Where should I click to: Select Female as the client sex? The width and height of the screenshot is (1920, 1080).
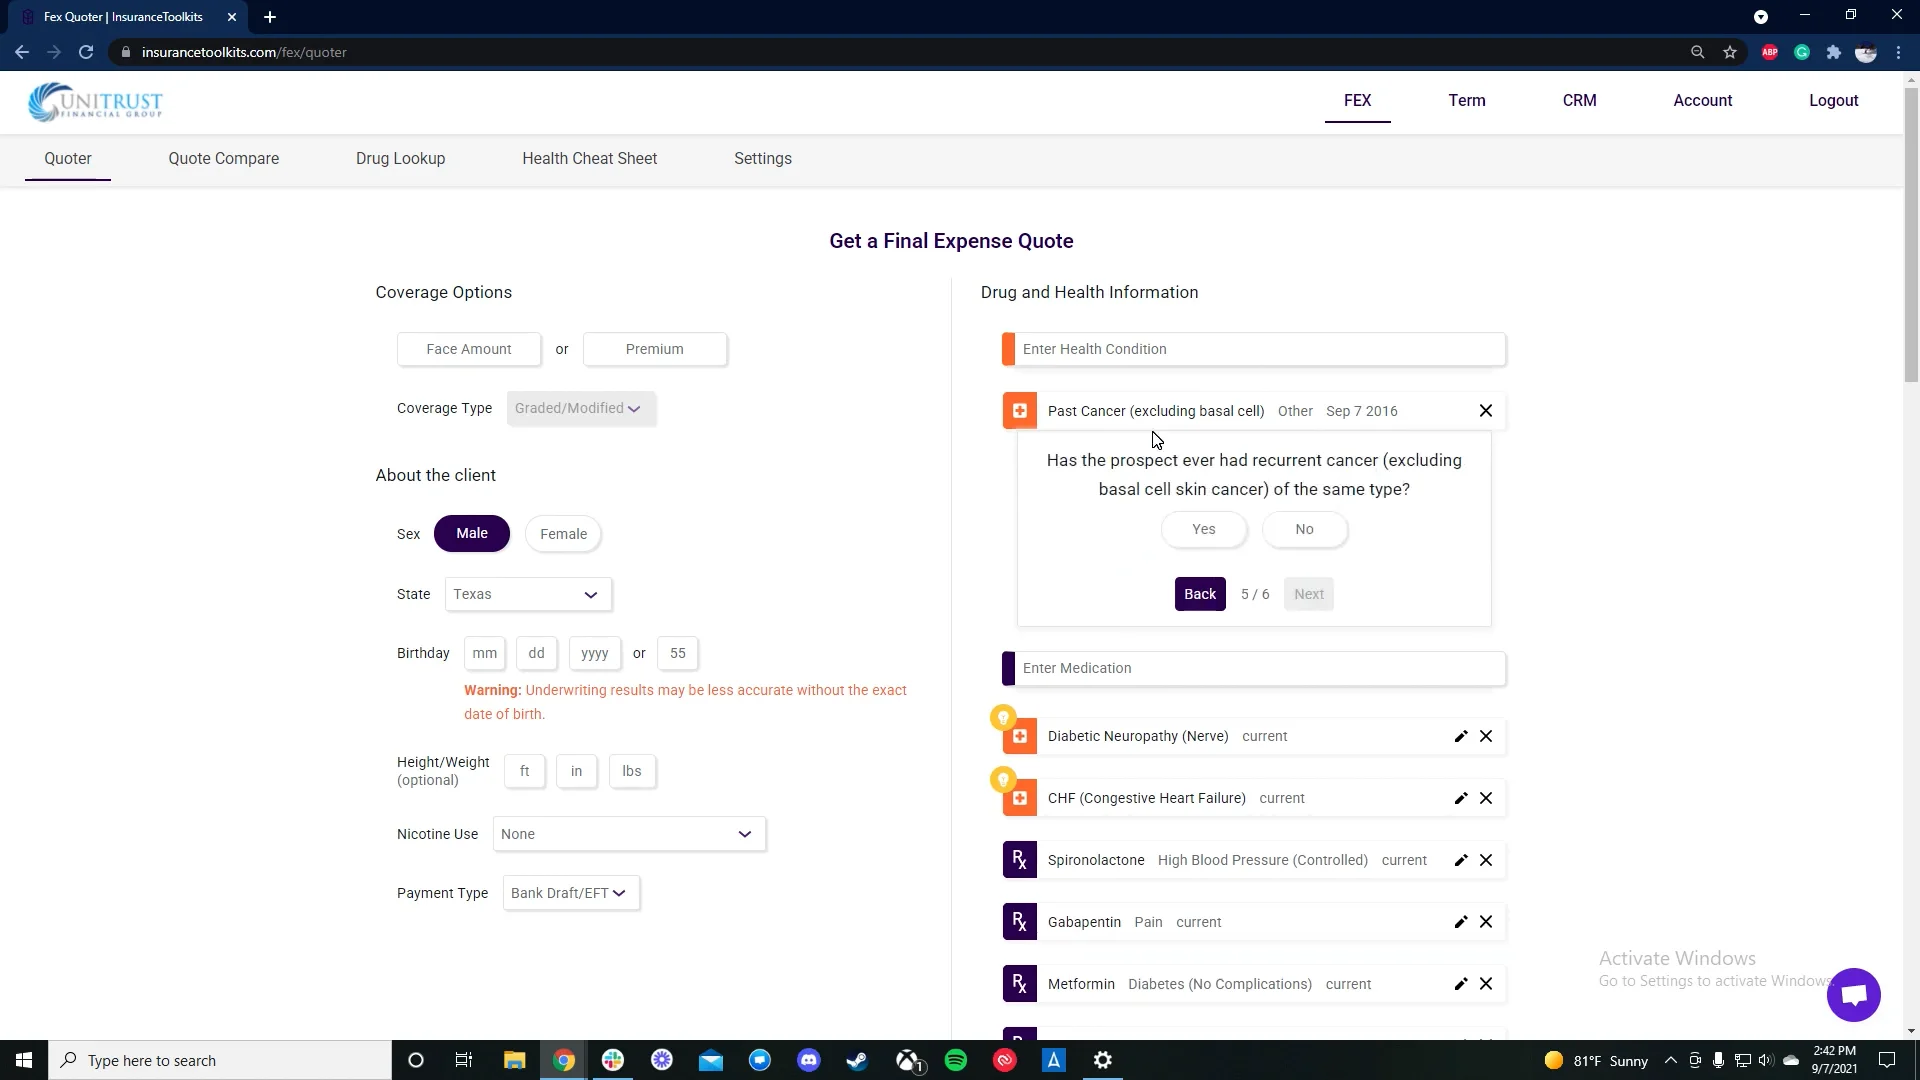(x=563, y=533)
